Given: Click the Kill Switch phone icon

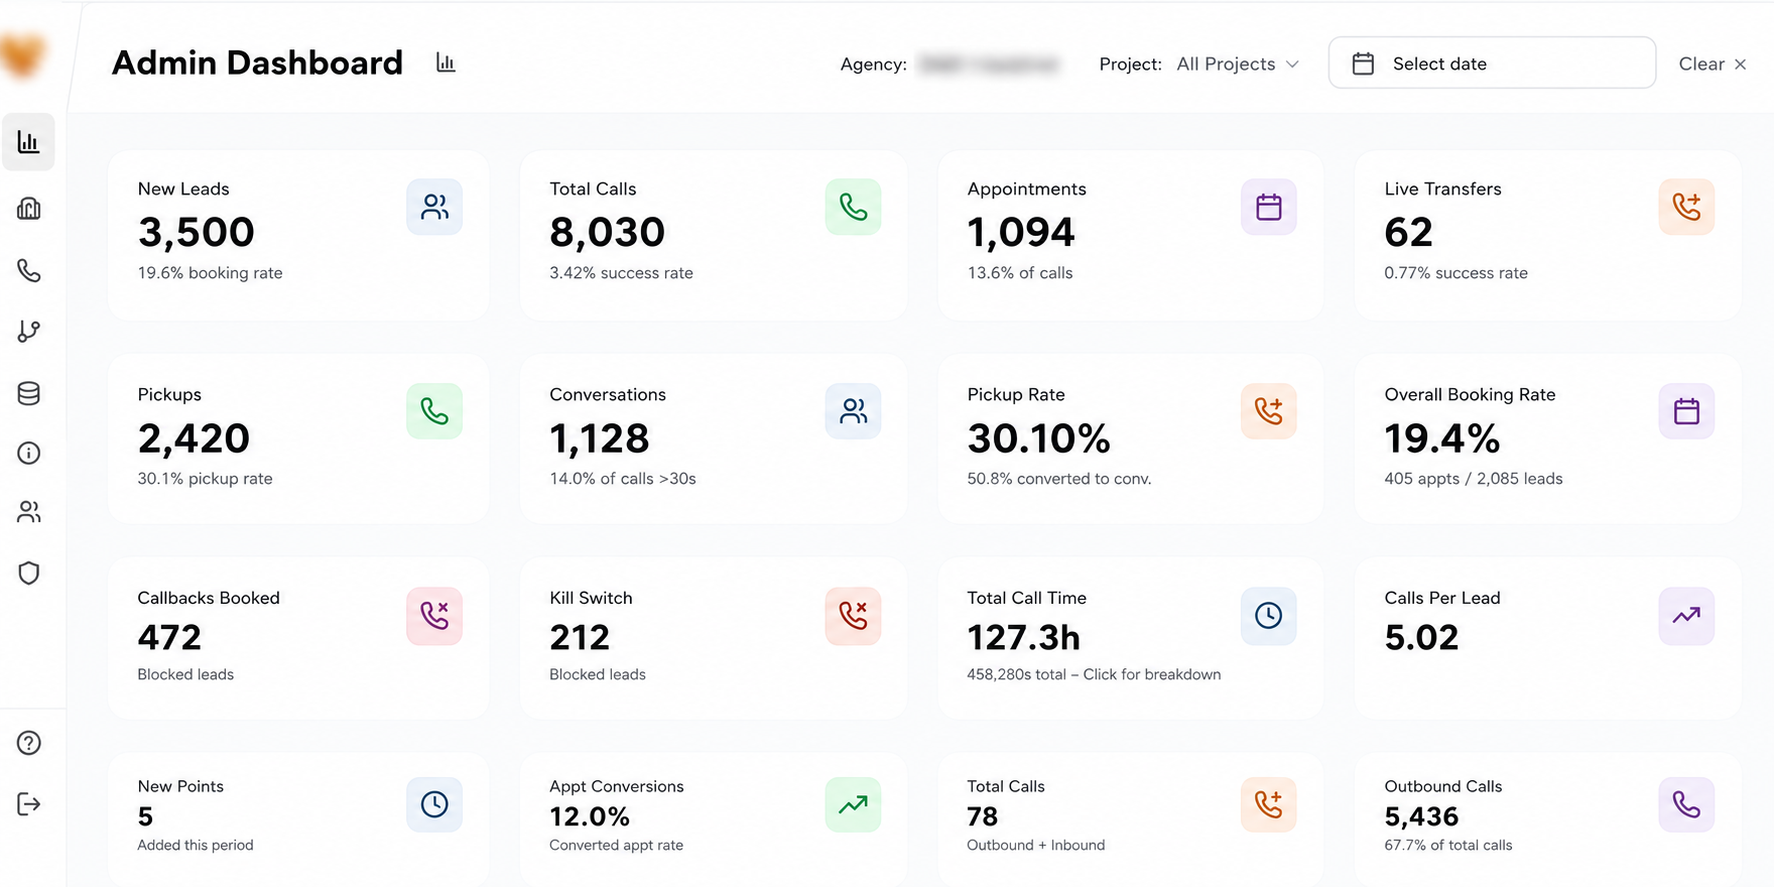Looking at the screenshot, I should point(853,615).
